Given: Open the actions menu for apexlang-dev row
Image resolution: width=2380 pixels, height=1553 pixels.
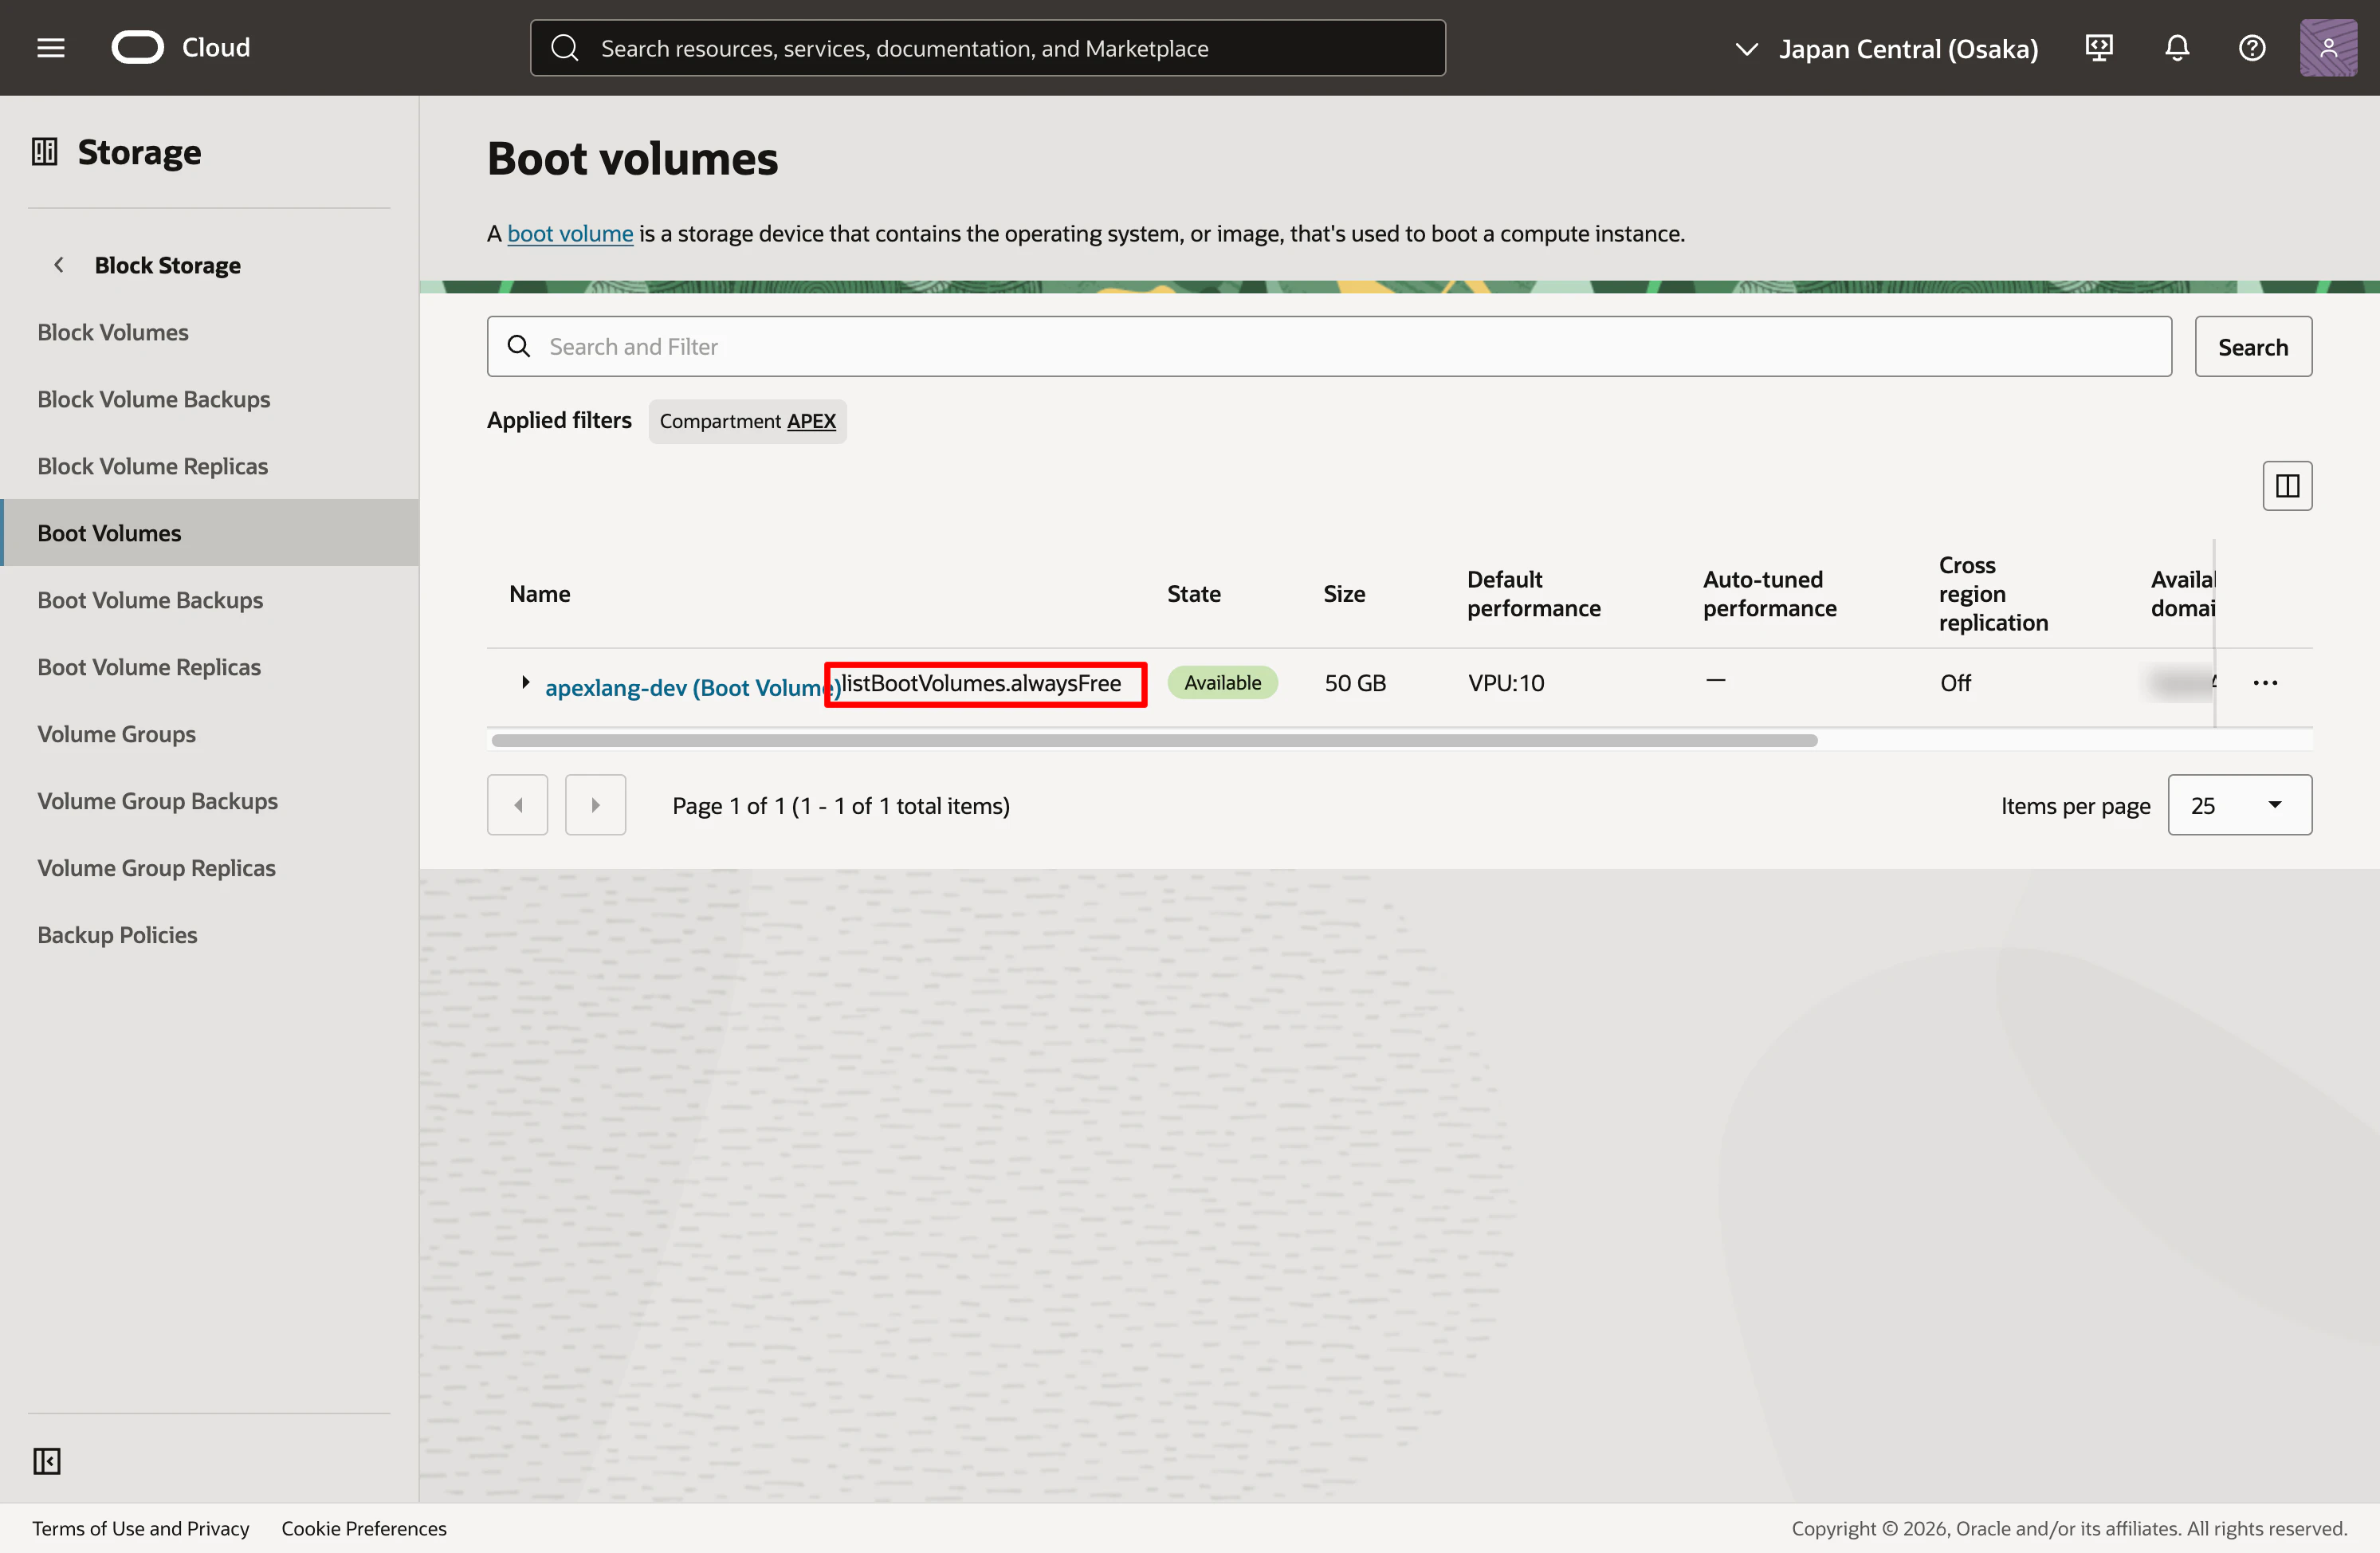Looking at the screenshot, I should (2265, 683).
